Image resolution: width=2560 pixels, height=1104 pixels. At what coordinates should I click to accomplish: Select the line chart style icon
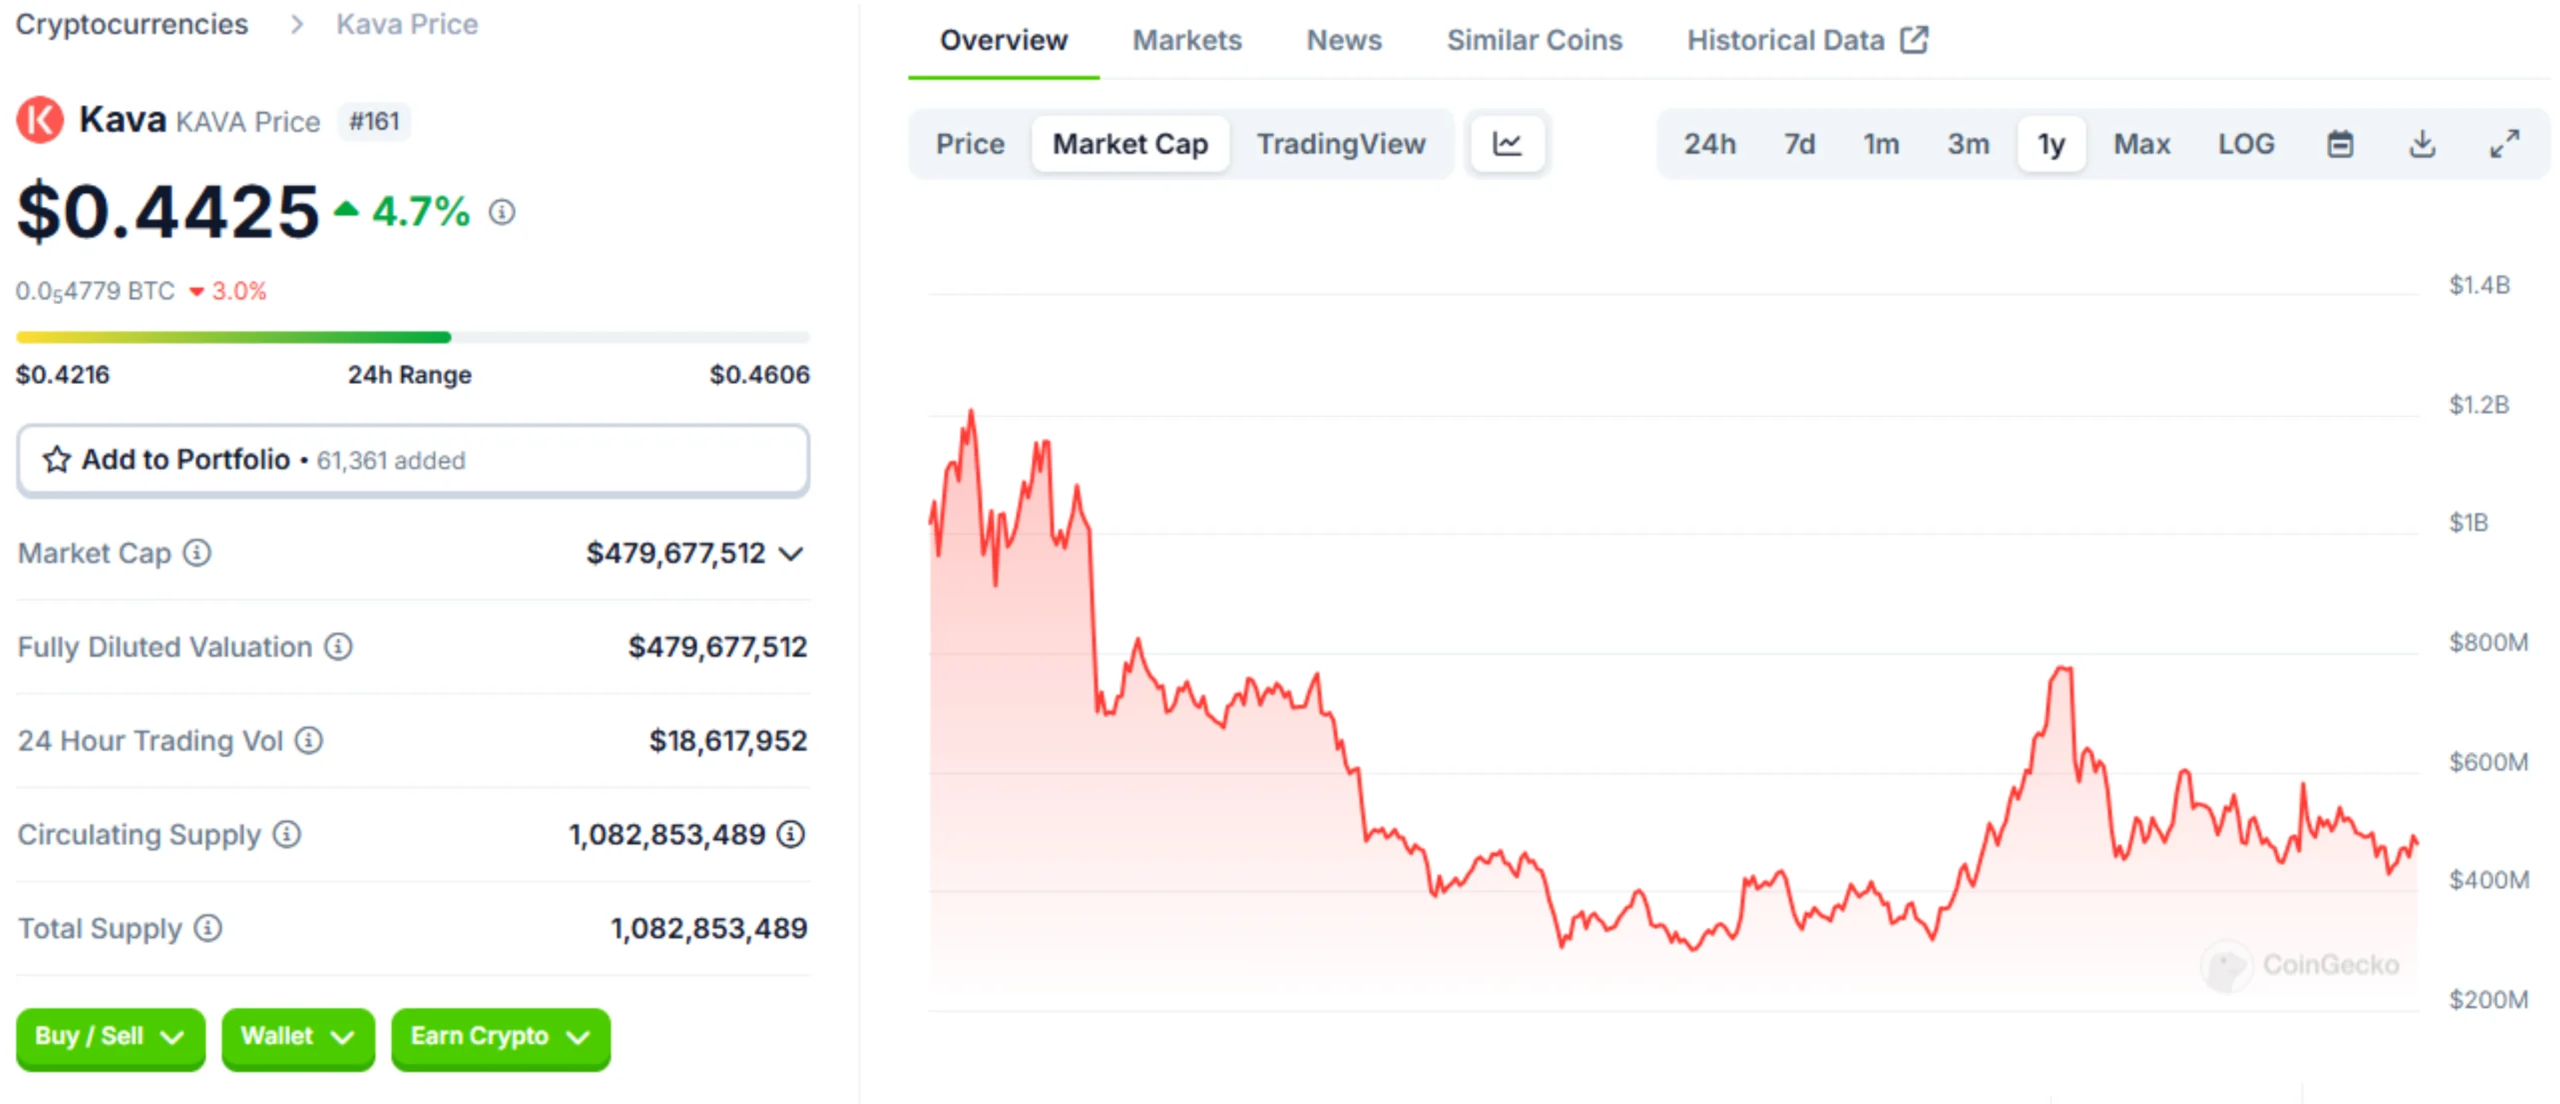(1507, 143)
